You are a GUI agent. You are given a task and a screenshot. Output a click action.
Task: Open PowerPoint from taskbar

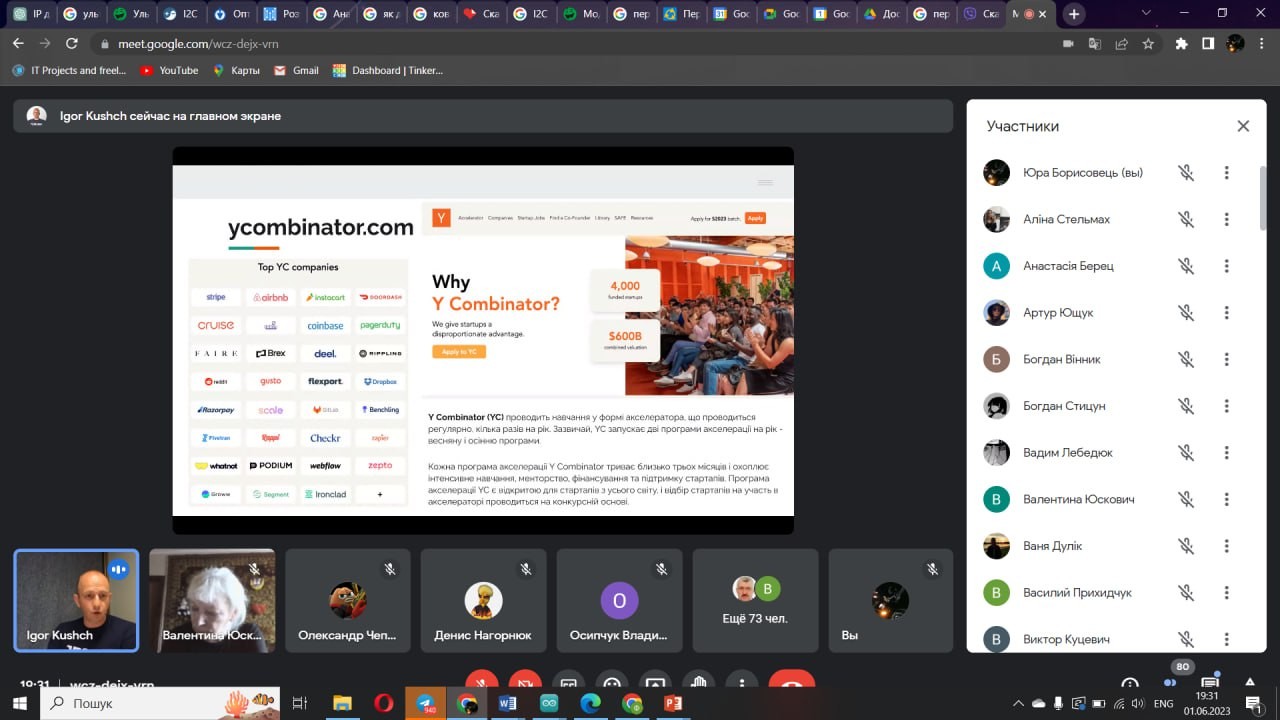point(672,703)
